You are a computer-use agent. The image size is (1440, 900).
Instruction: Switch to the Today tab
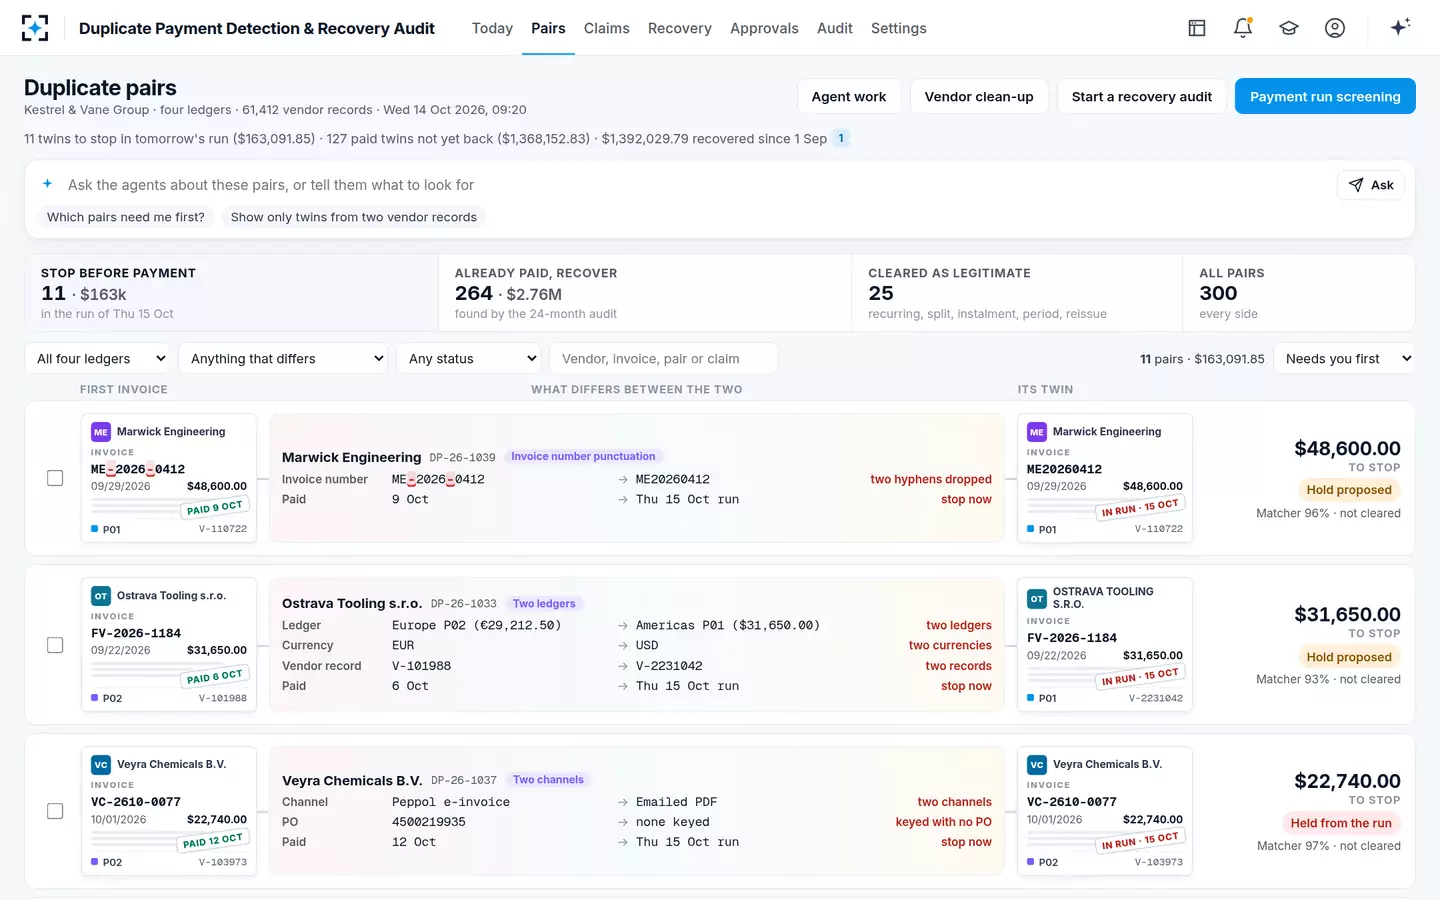[492, 28]
